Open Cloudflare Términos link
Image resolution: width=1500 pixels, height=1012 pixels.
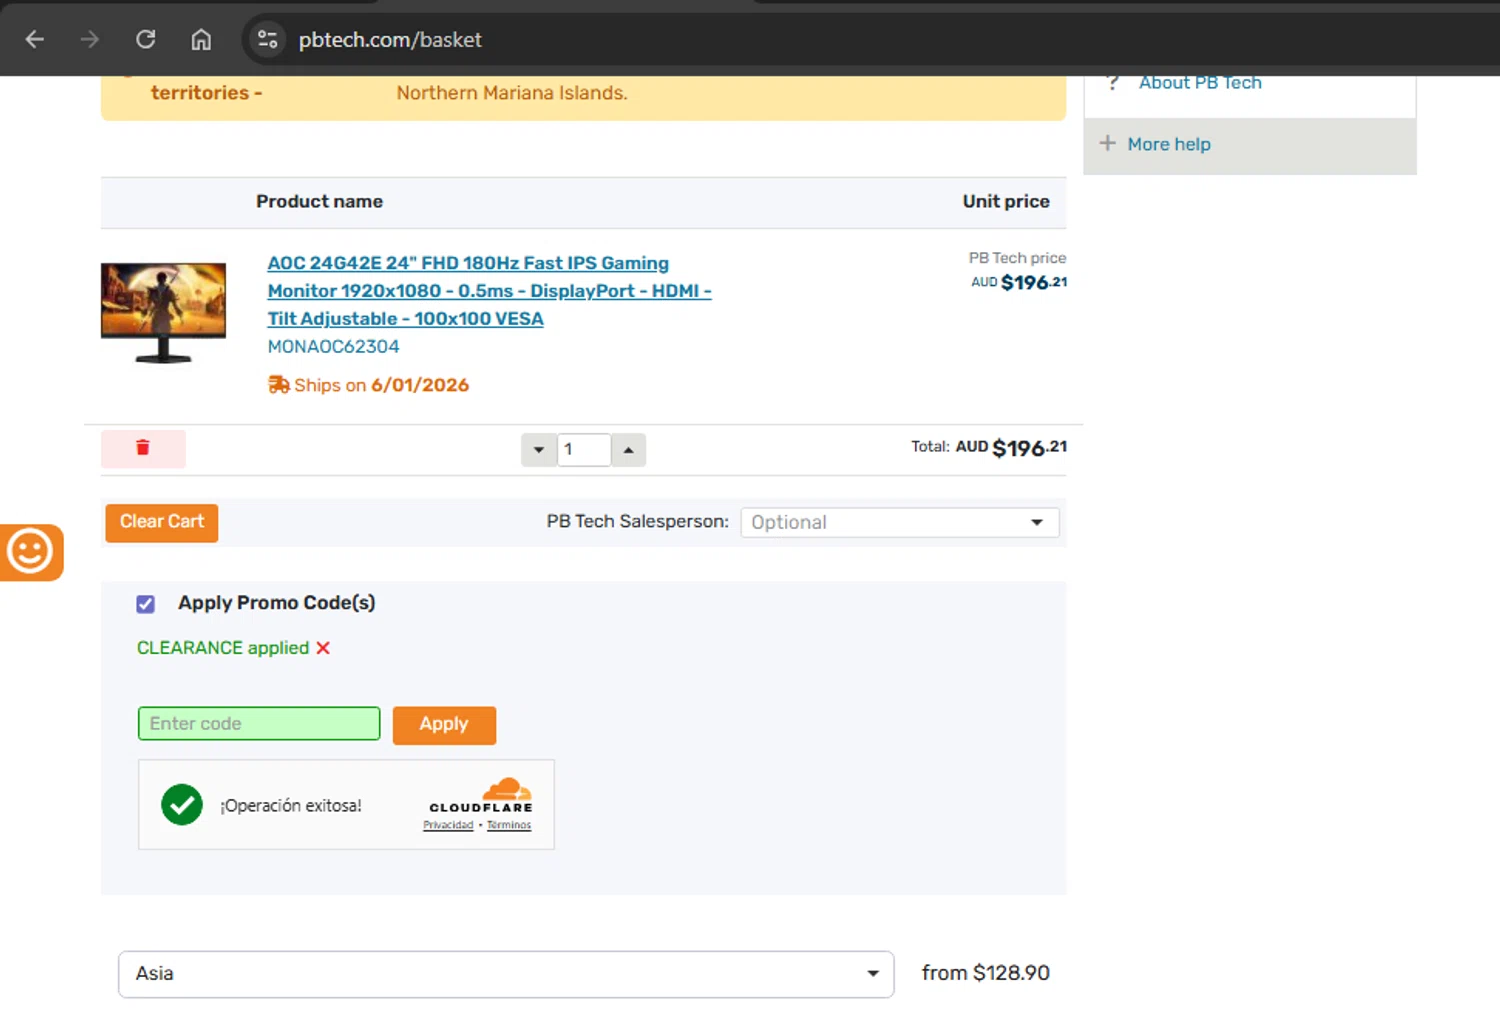point(509,825)
